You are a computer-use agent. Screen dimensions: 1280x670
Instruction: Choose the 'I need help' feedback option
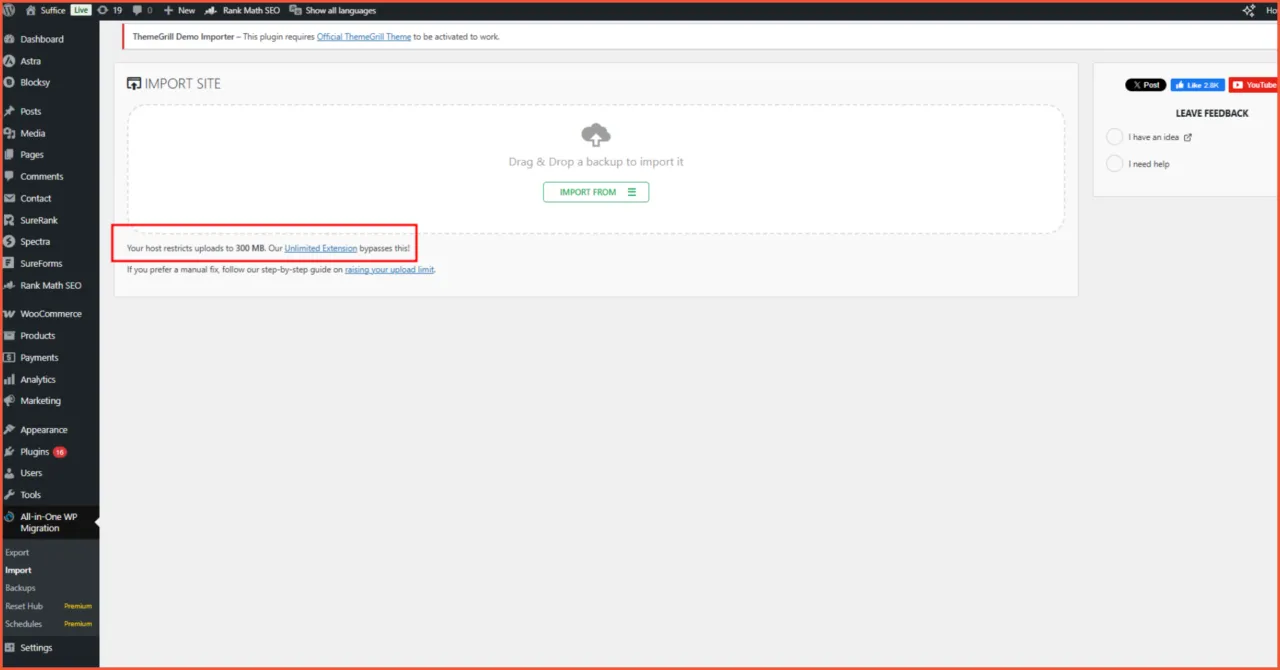tap(1114, 164)
